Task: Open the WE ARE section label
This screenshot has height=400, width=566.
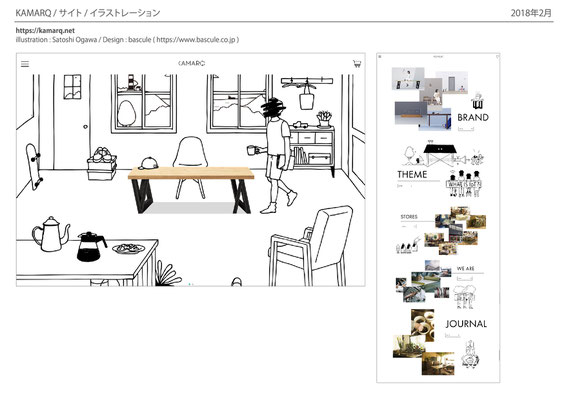Action: tap(465, 269)
